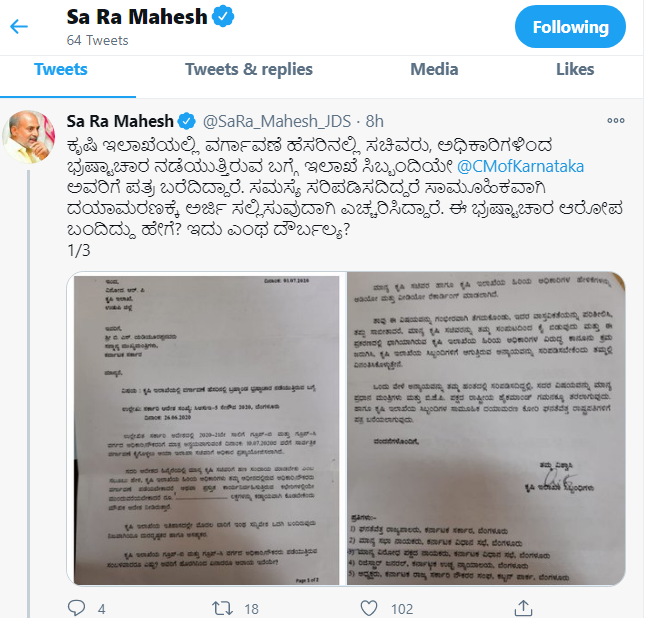Click the verified badge in the header

[223, 16]
